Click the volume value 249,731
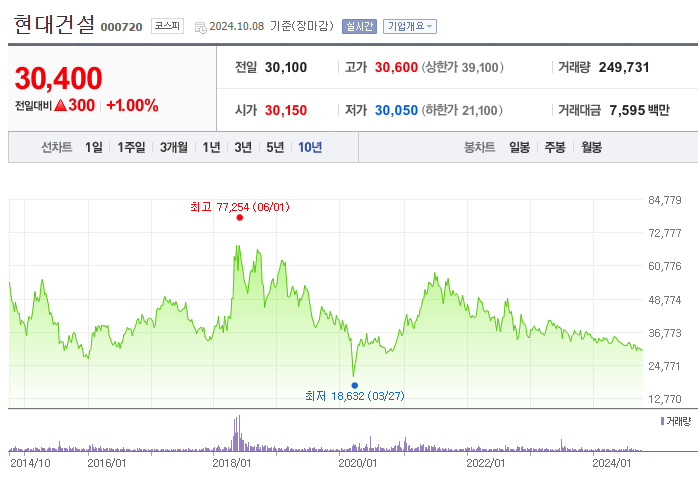This screenshot has width=698, height=483. point(624,68)
